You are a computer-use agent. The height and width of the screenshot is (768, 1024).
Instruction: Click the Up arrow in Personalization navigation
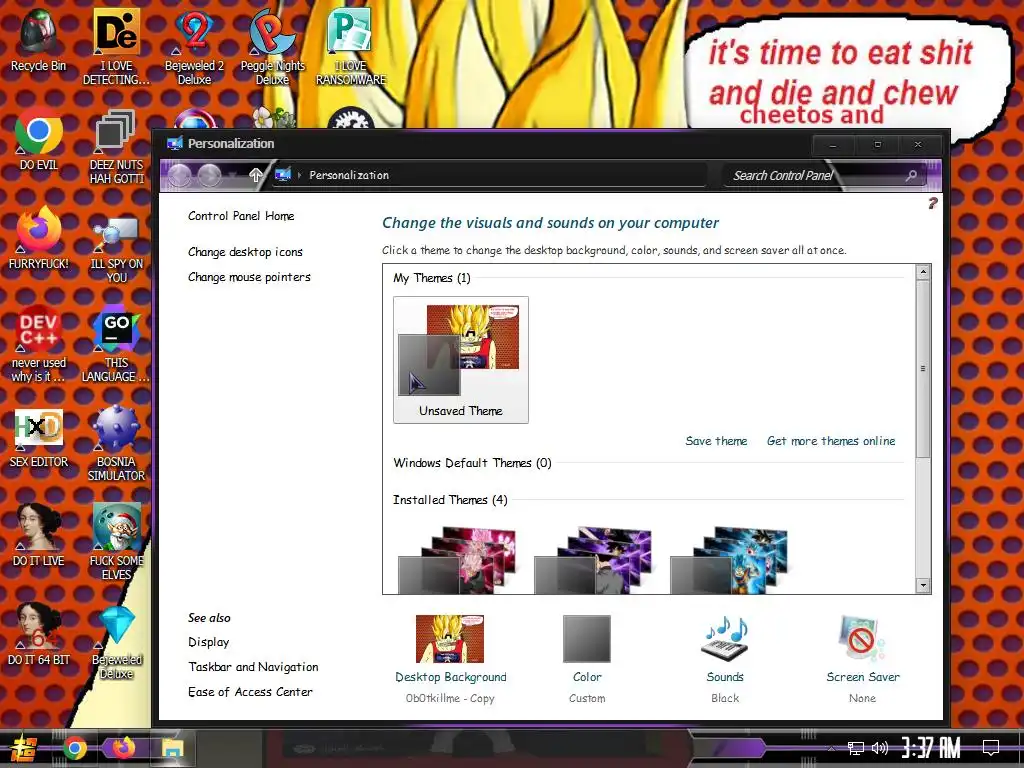click(x=256, y=174)
